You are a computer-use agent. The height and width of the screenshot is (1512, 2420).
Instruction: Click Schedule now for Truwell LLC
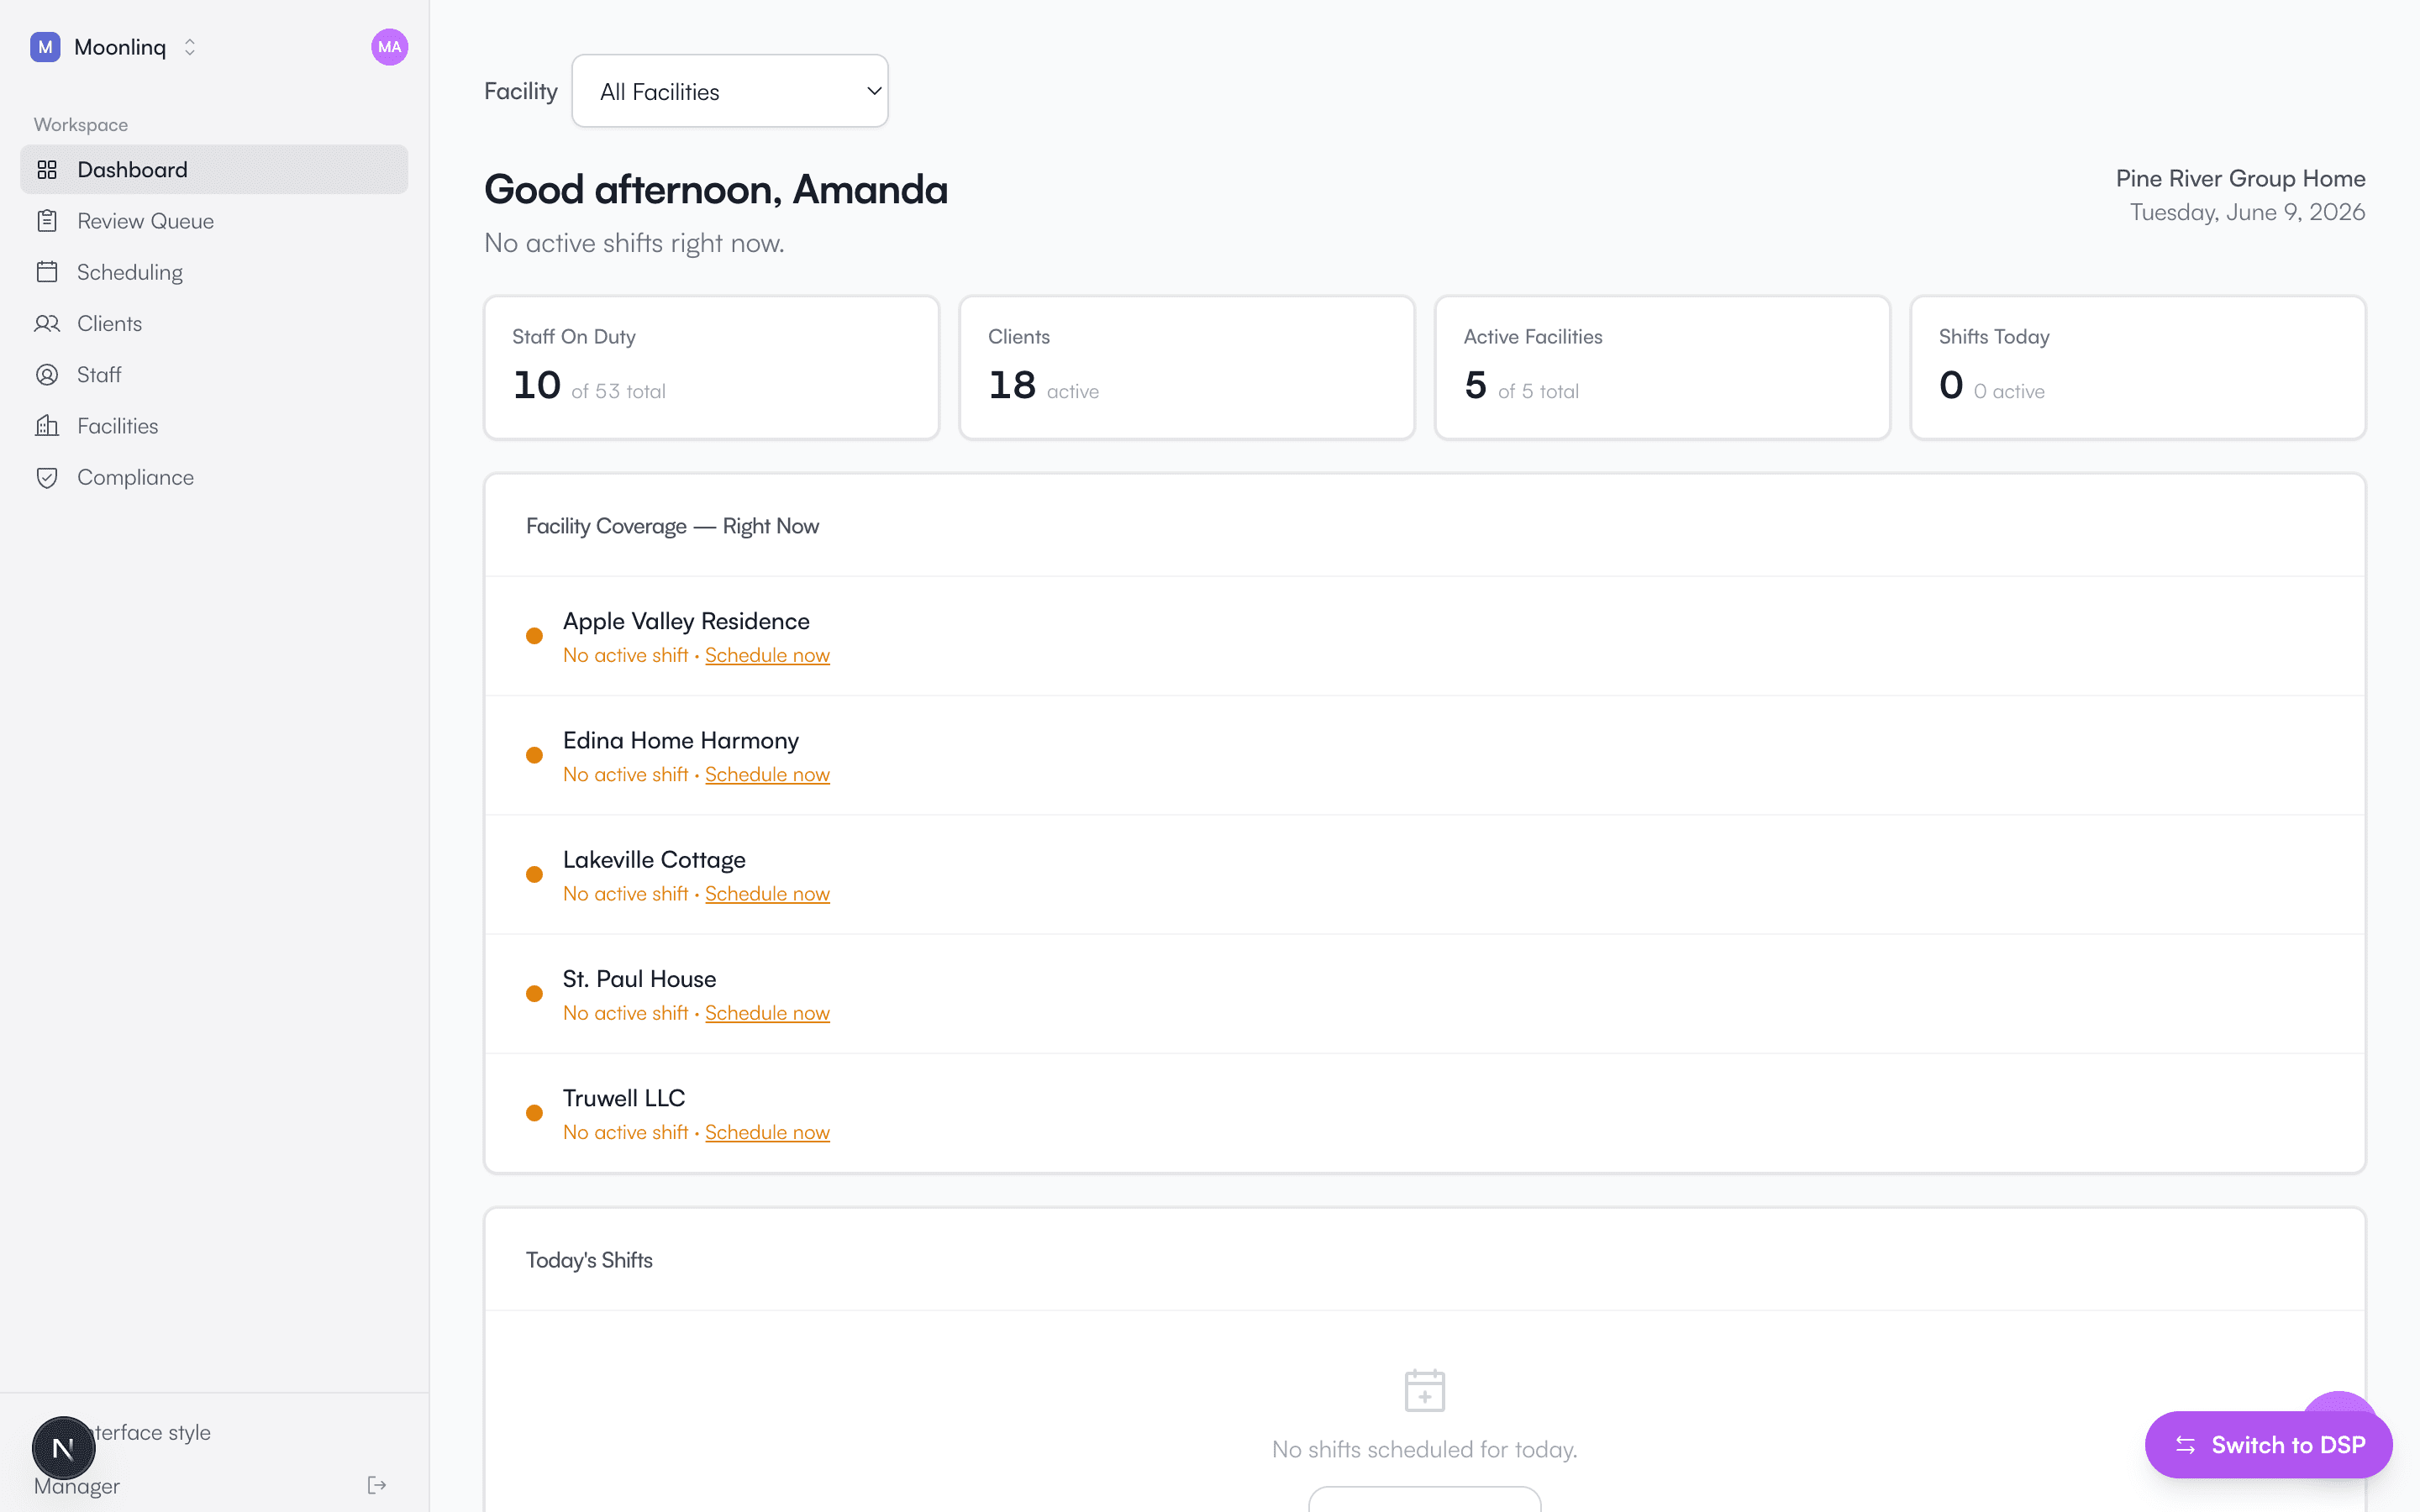point(767,1132)
